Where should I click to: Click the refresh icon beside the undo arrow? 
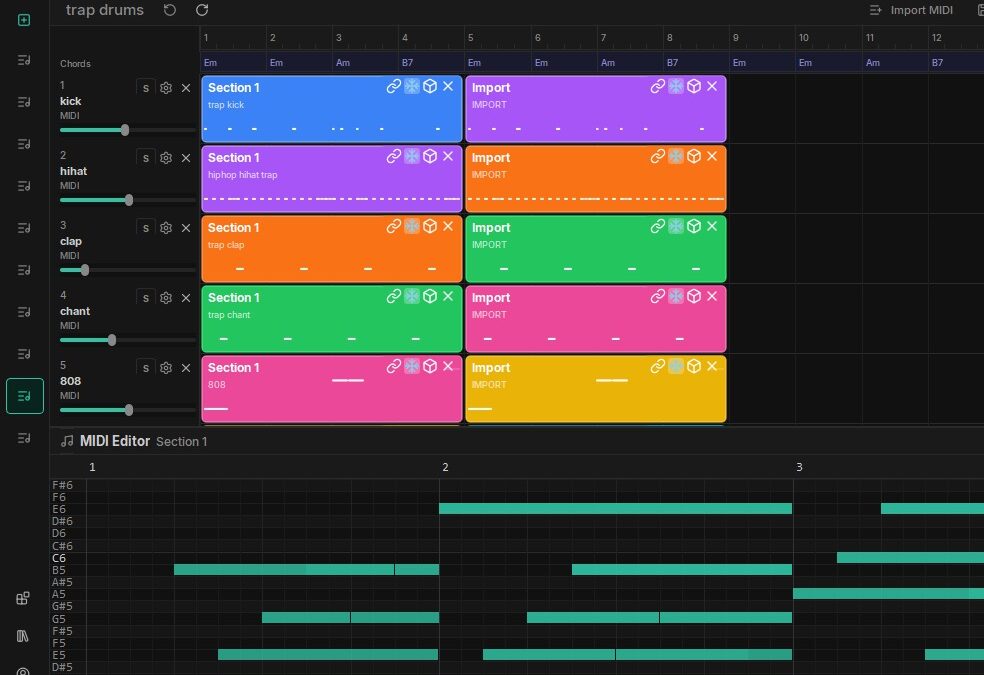201,10
